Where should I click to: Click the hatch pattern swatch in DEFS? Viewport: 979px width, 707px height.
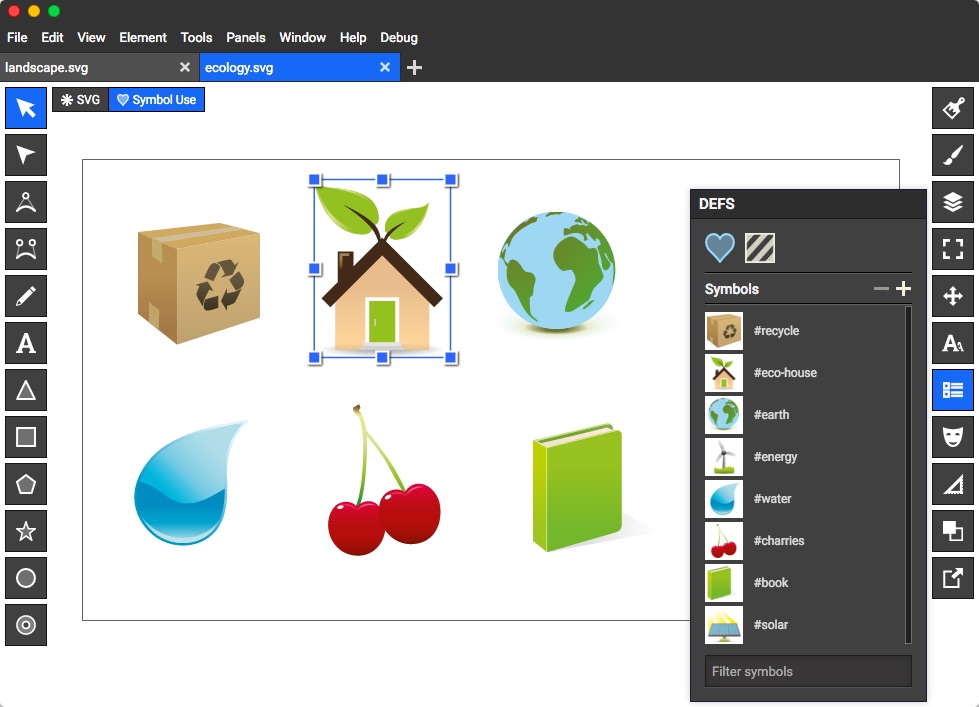[x=760, y=246]
